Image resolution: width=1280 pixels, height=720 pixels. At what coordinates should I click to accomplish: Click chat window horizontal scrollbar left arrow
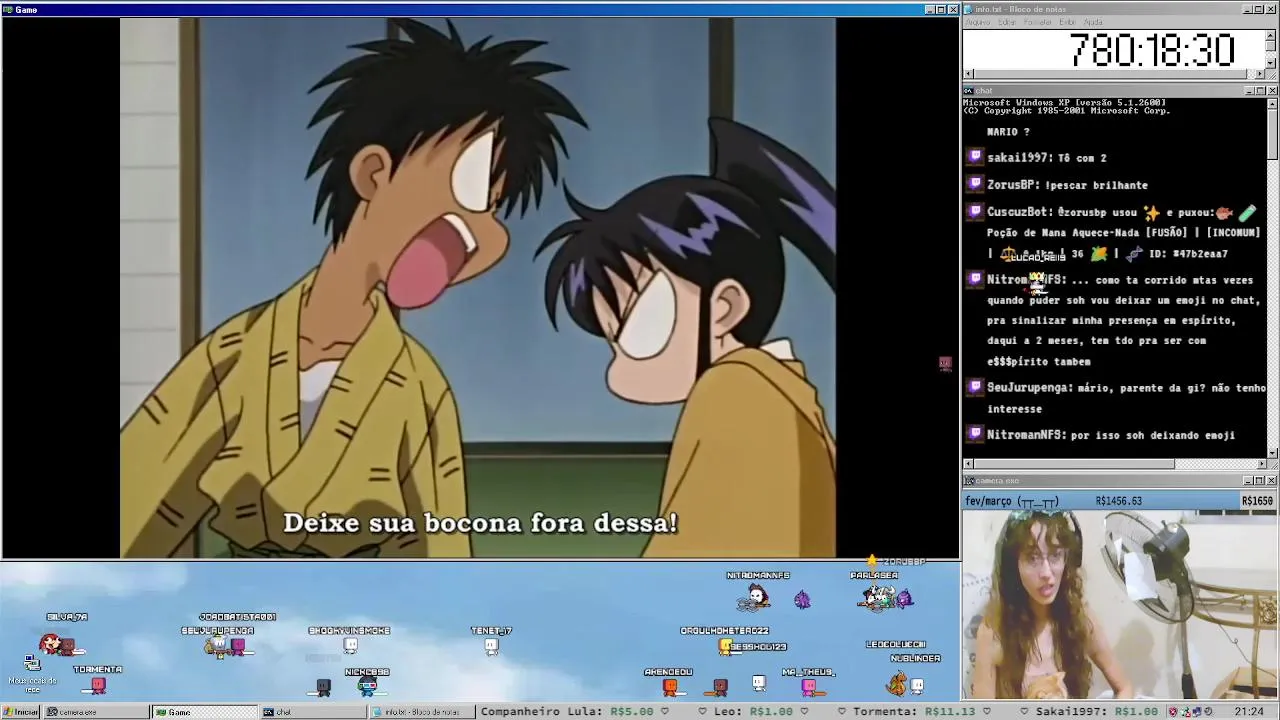(968, 464)
